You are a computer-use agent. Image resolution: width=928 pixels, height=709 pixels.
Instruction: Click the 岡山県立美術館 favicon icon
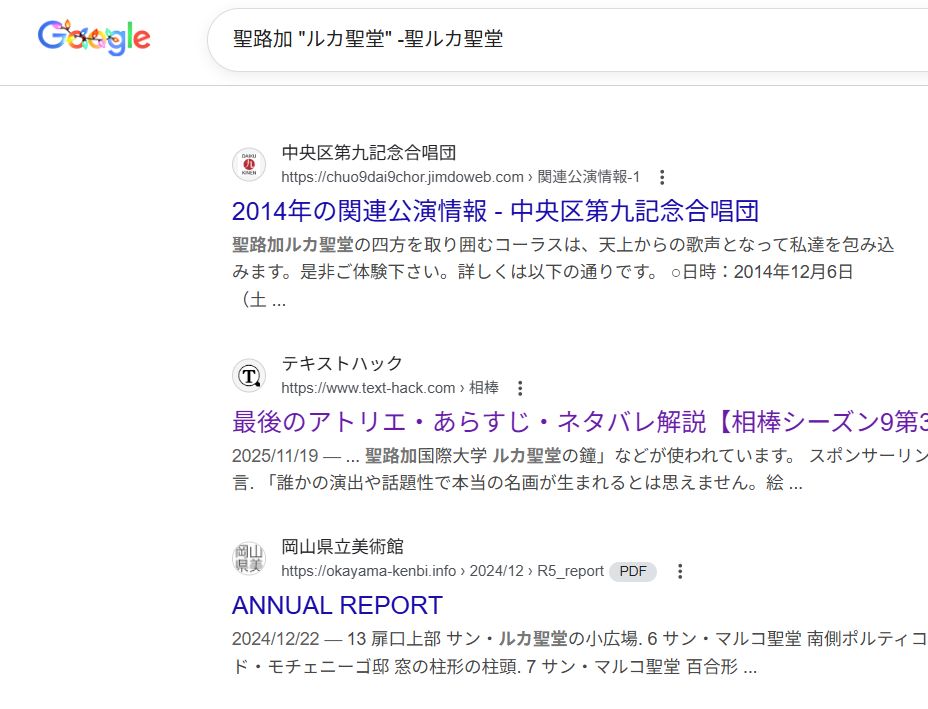(249, 559)
